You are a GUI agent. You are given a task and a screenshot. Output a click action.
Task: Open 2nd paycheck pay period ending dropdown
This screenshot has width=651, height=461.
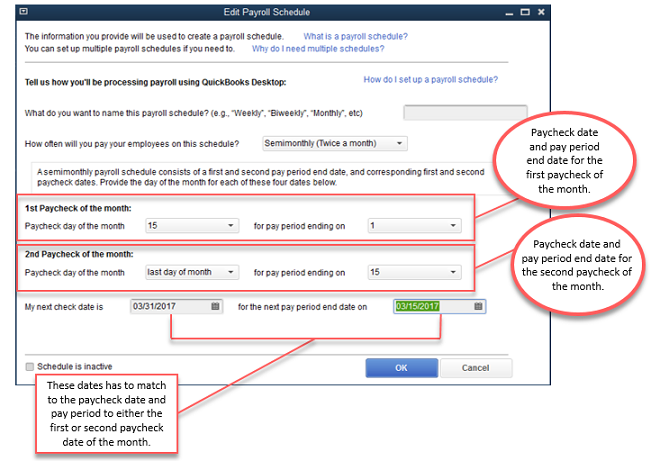tap(414, 272)
